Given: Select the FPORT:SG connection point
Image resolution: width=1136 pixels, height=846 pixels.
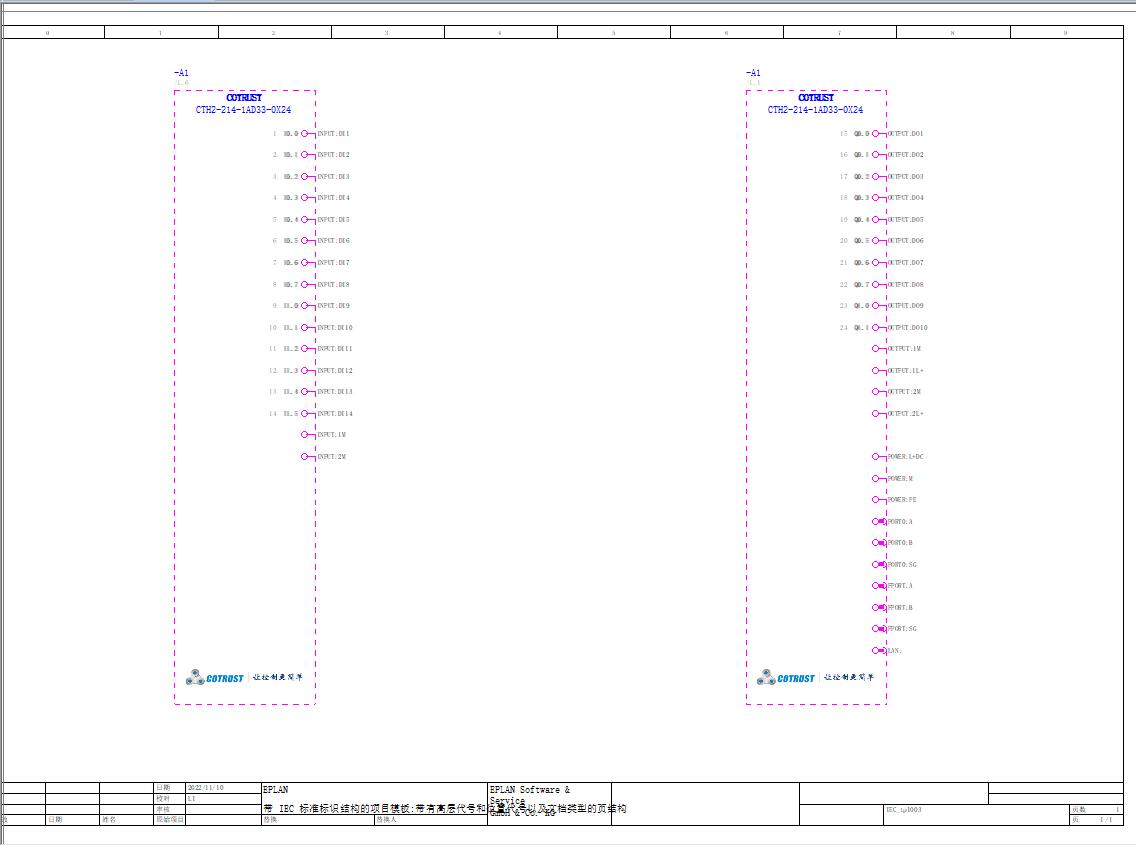Looking at the screenshot, I should [x=879, y=629].
